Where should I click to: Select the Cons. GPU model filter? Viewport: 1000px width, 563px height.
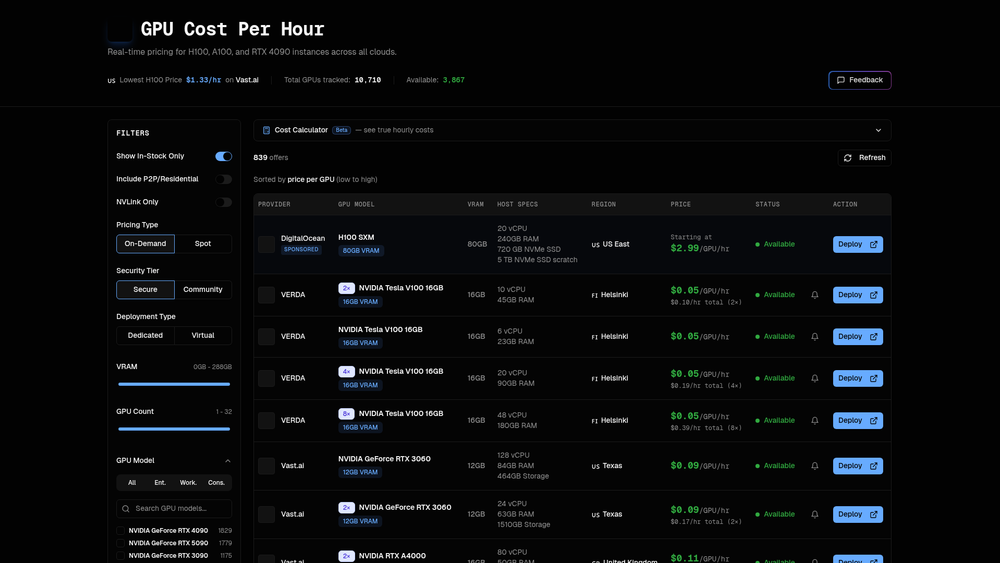216,483
